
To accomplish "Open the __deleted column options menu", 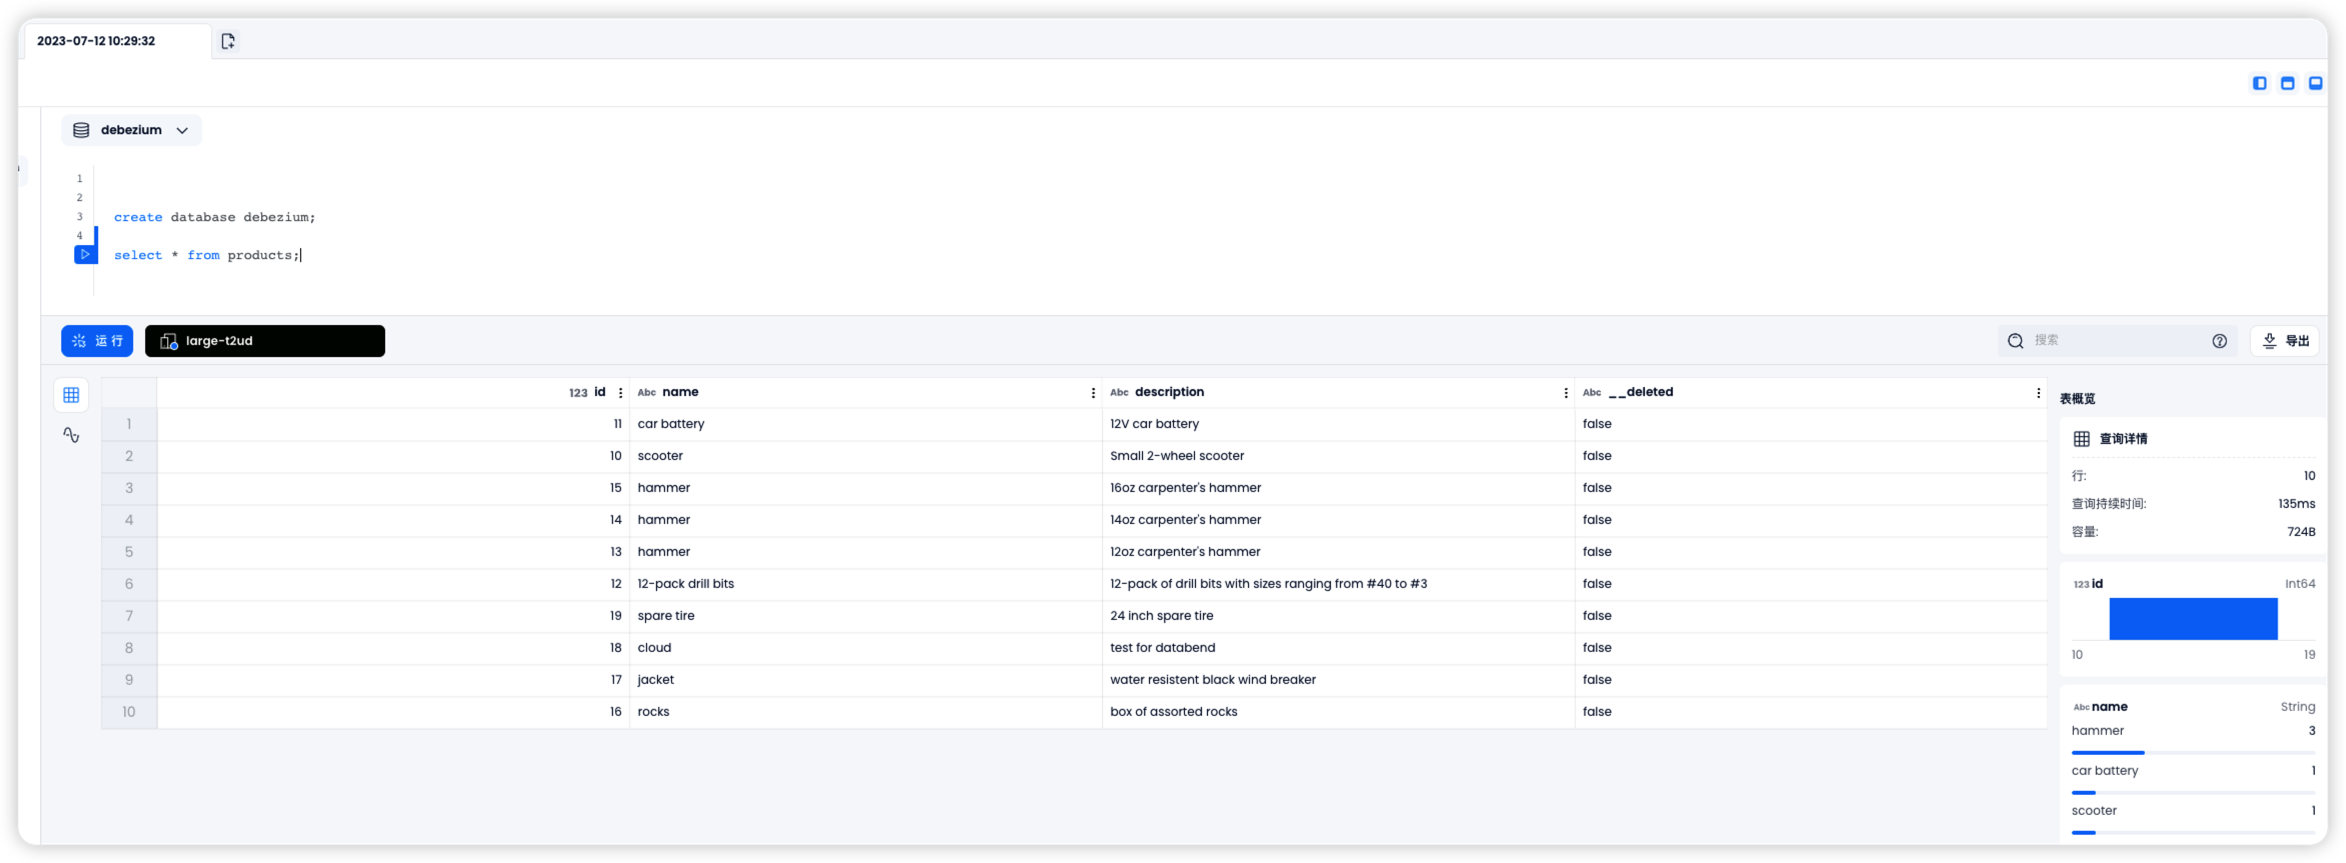I will pyautogui.click(x=2038, y=393).
